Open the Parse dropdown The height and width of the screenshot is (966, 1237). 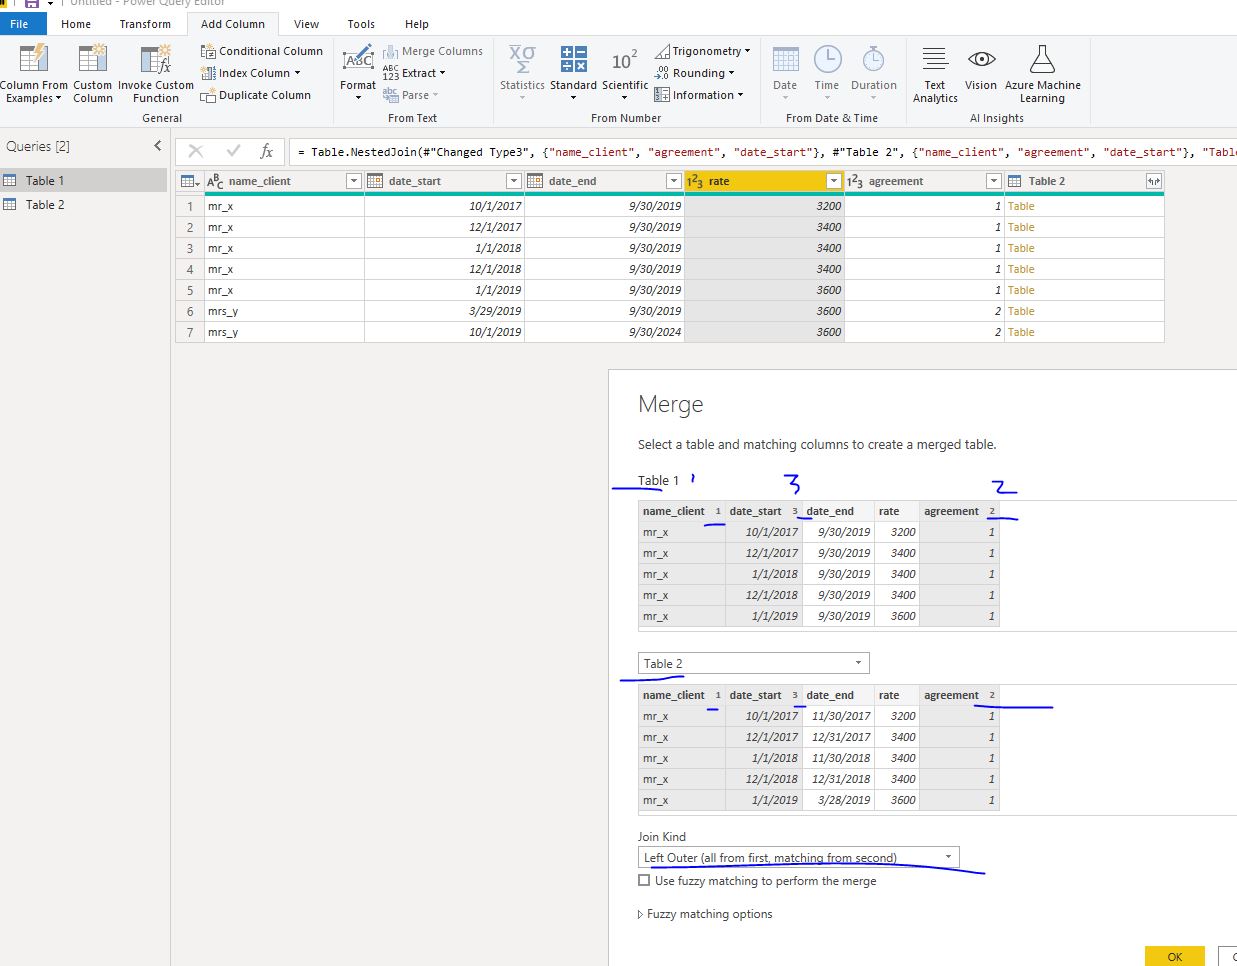411,95
